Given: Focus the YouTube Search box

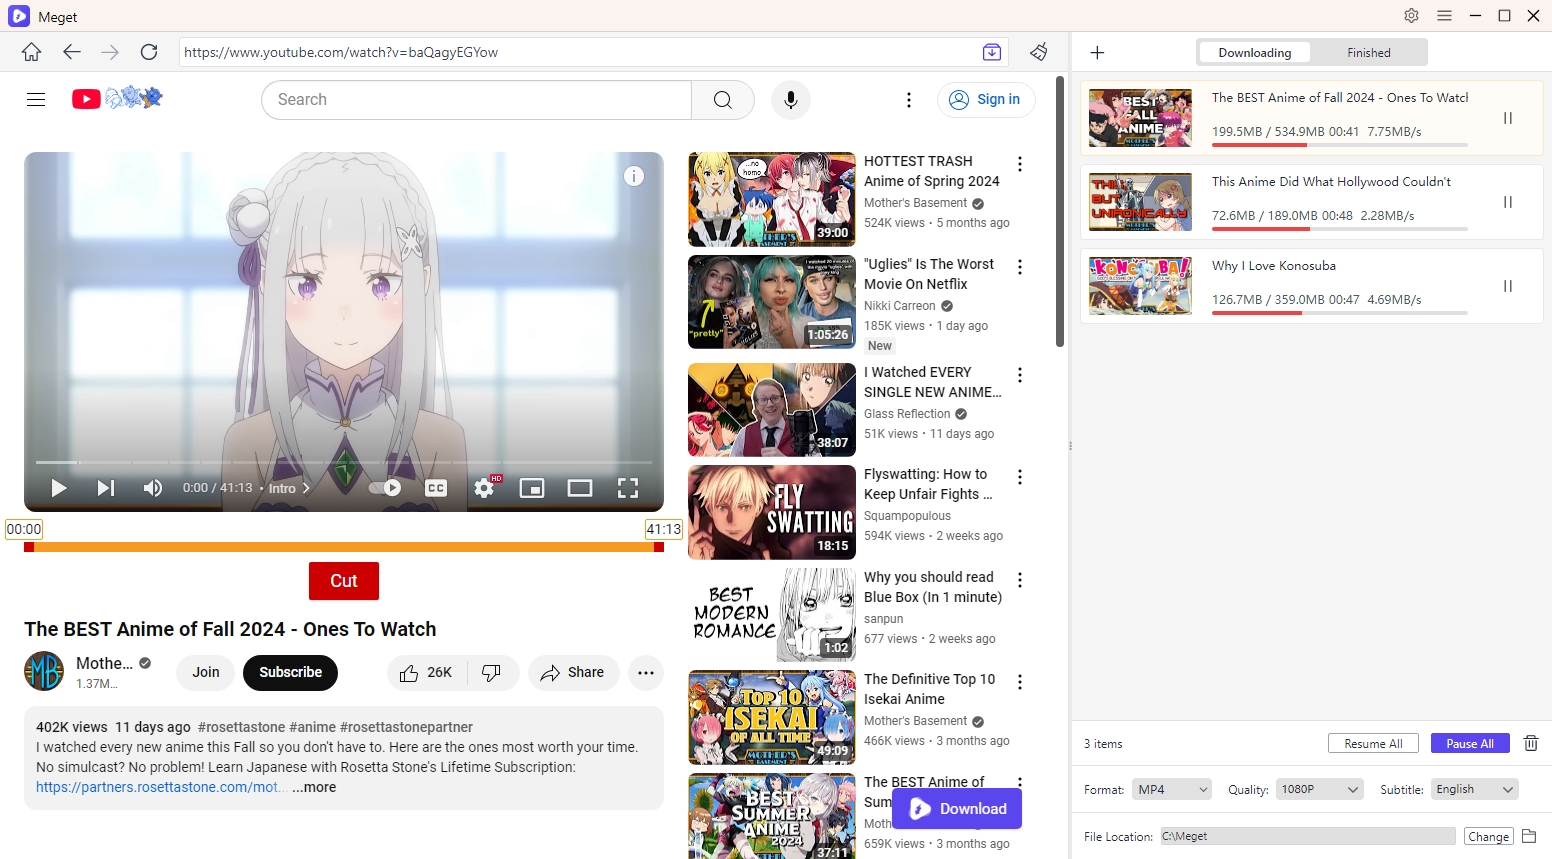Looking at the screenshot, I should pos(477,100).
